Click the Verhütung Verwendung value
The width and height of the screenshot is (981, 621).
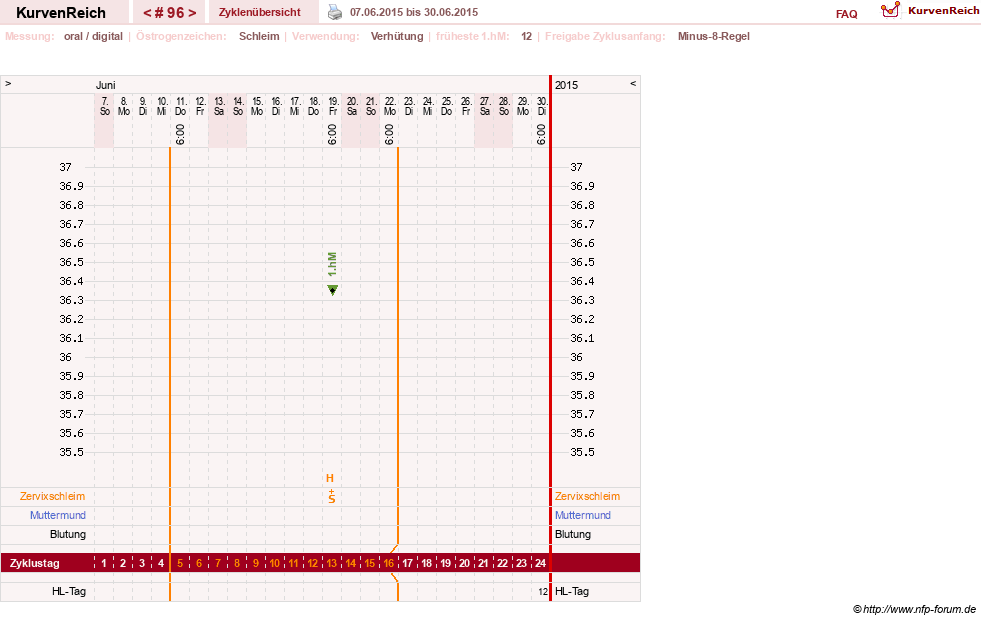pos(397,36)
